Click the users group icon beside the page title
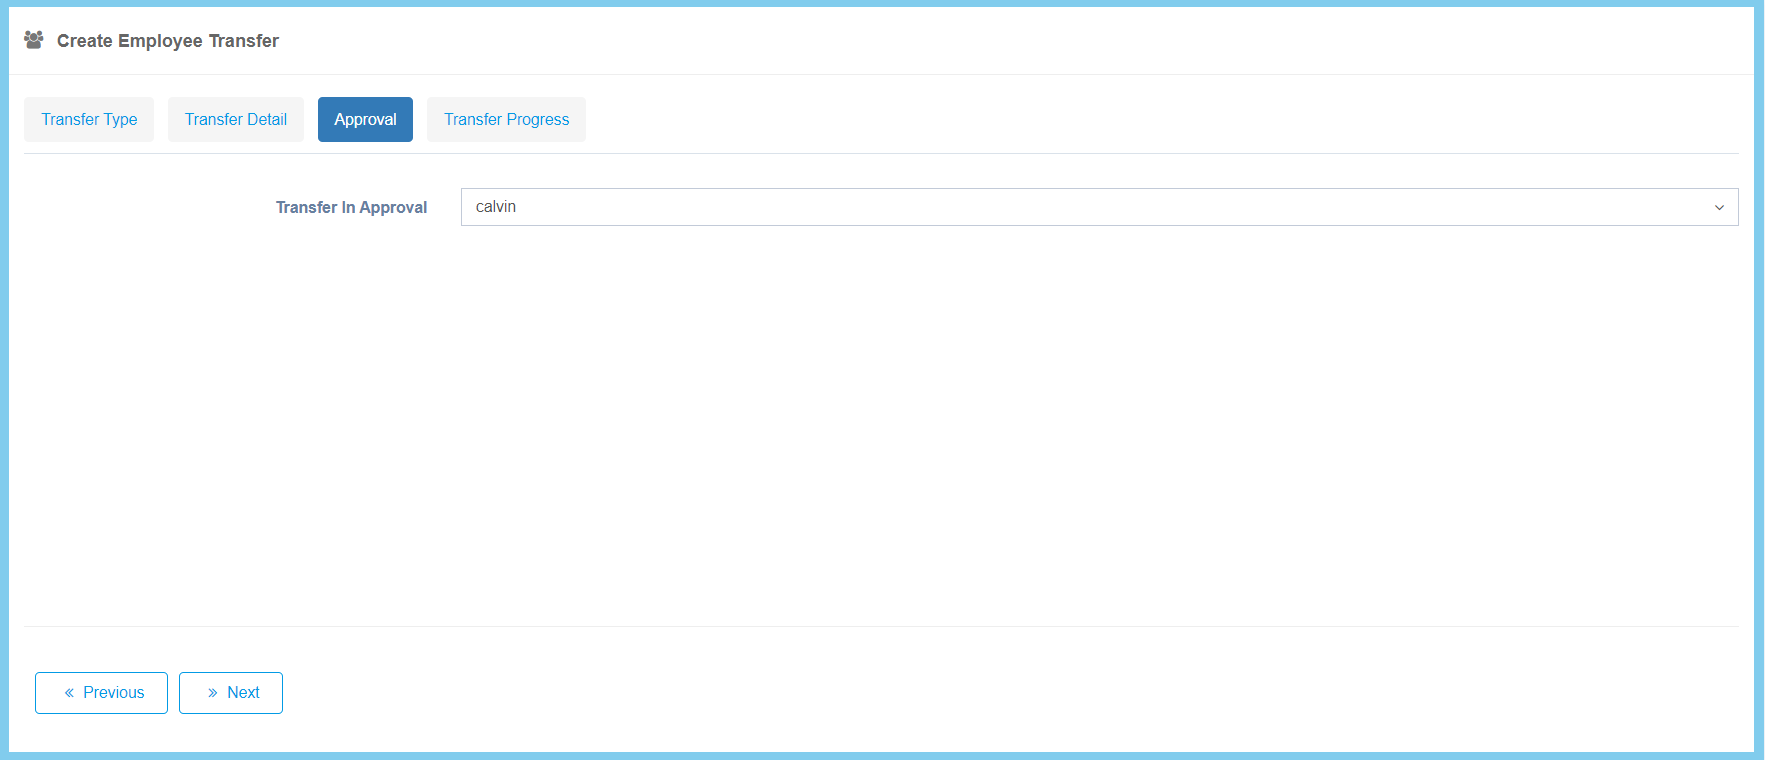Viewport: 1765px width, 760px height. pyautogui.click(x=34, y=40)
